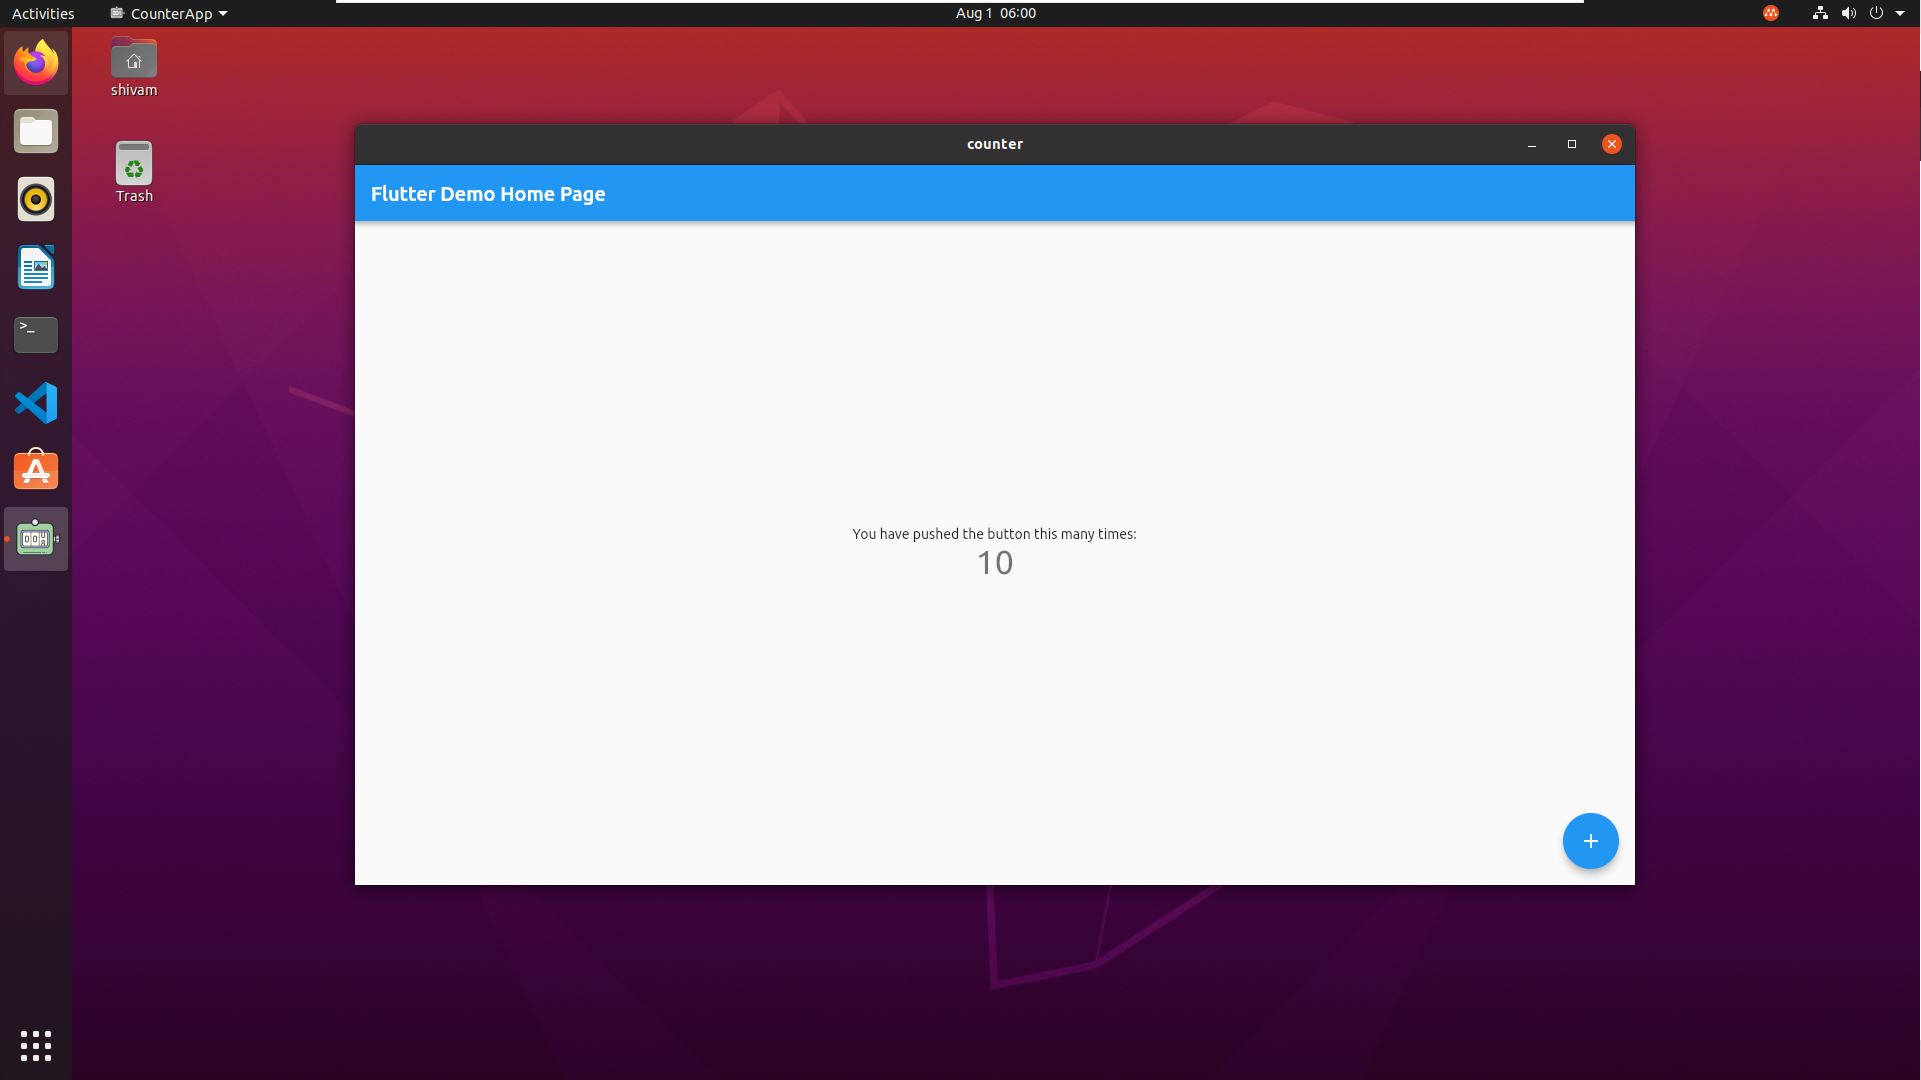The width and height of the screenshot is (1921, 1080).
Task: Open the DocApp icon in dock
Action: coord(36,266)
